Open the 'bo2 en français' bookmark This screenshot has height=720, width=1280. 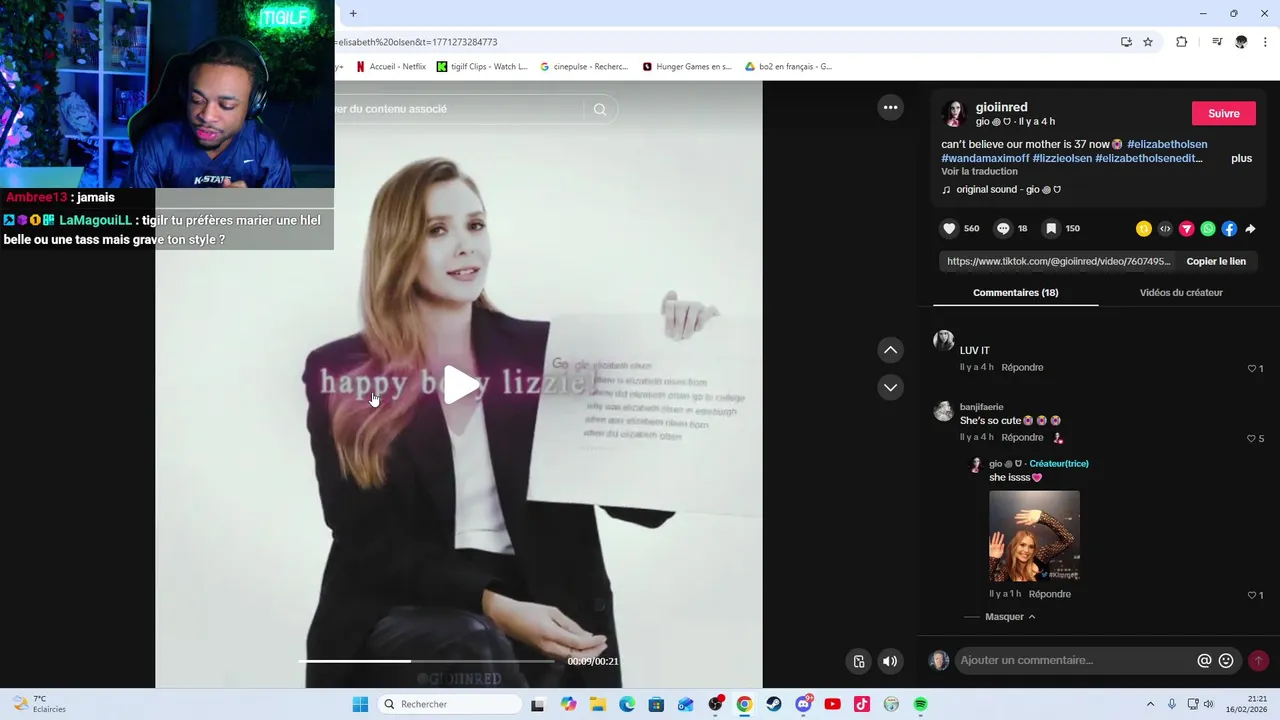tap(788, 67)
